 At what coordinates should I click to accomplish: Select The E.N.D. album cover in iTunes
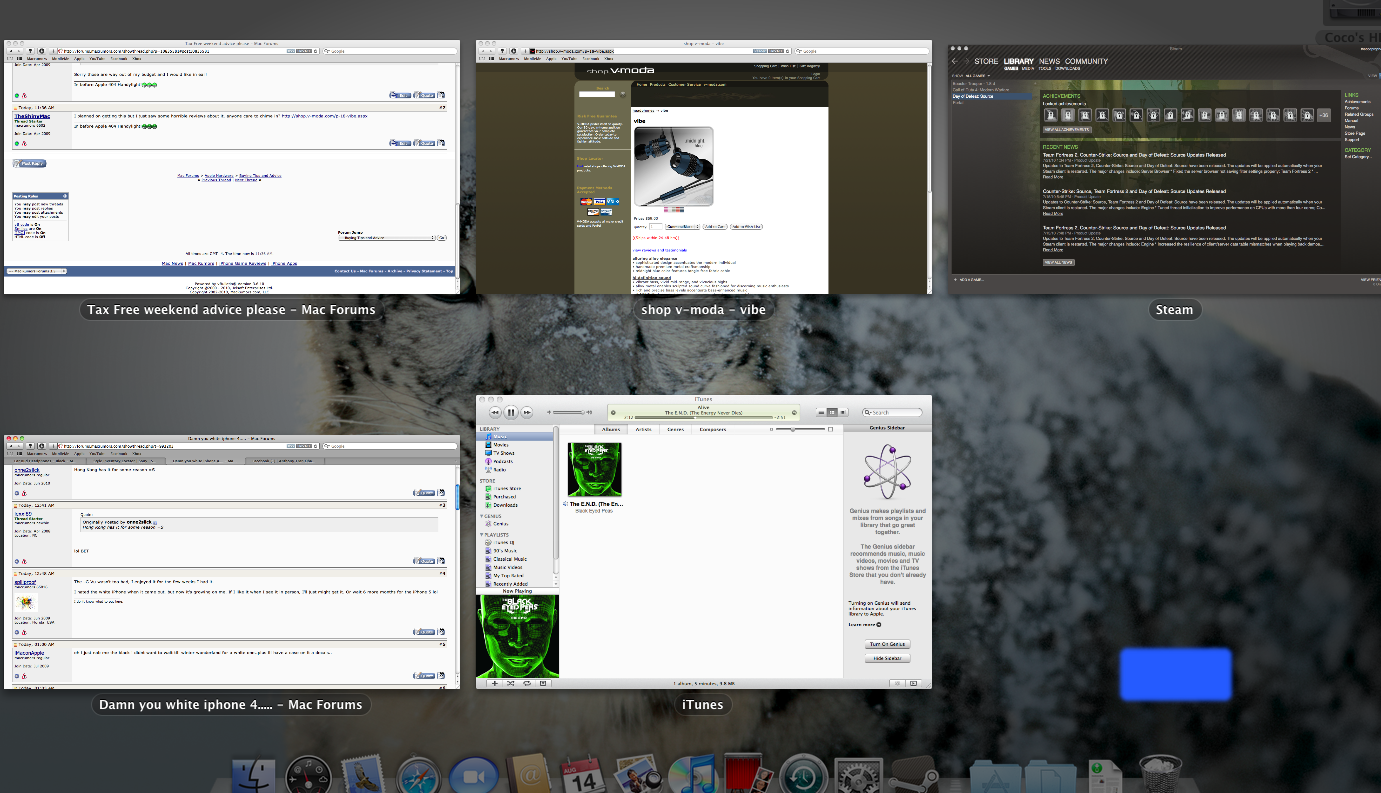(x=595, y=469)
